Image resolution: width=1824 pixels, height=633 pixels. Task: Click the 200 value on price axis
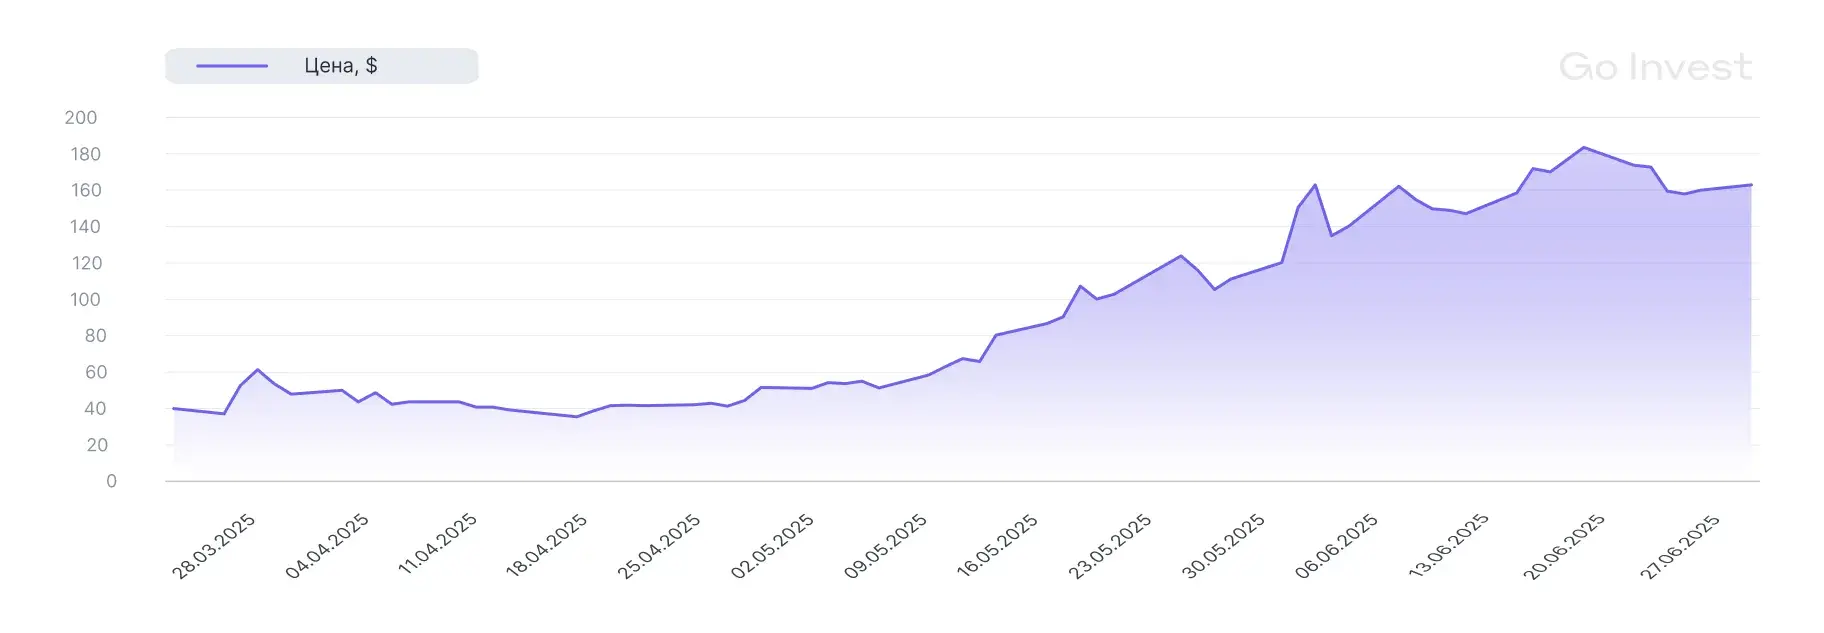coord(81,118)
